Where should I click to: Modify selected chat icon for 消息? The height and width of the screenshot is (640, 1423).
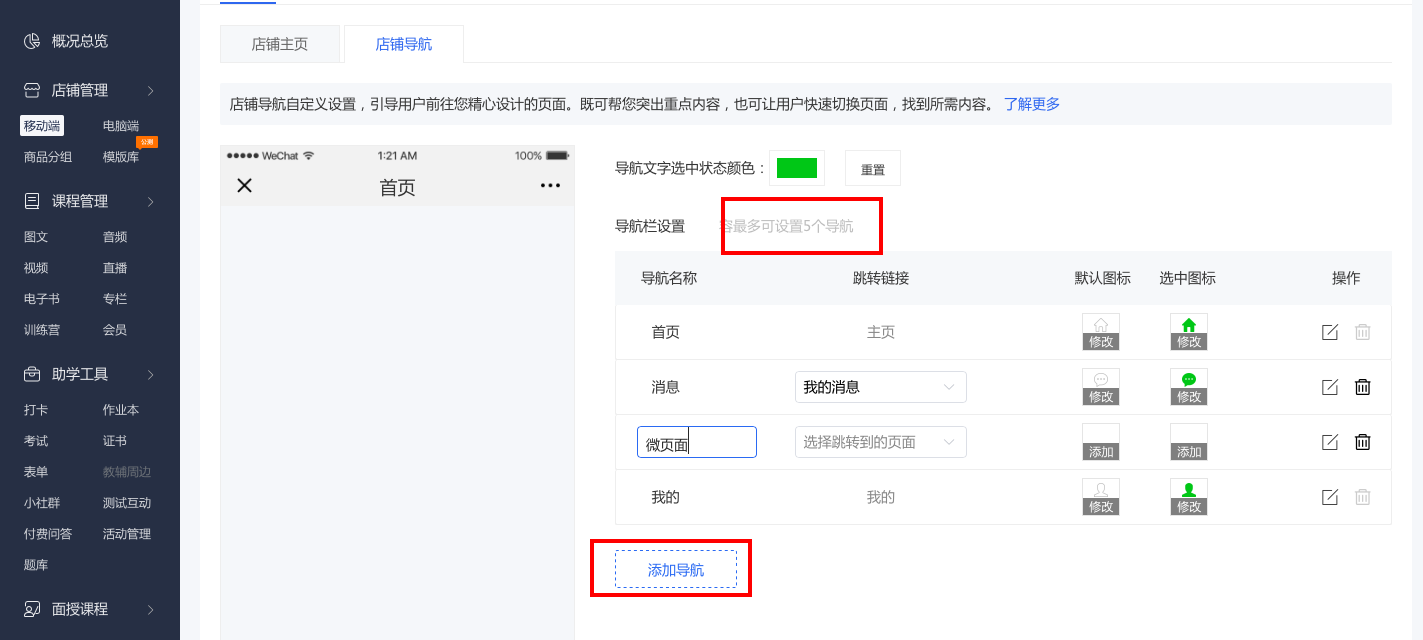pyautogui.click(x=1189, y=396)
